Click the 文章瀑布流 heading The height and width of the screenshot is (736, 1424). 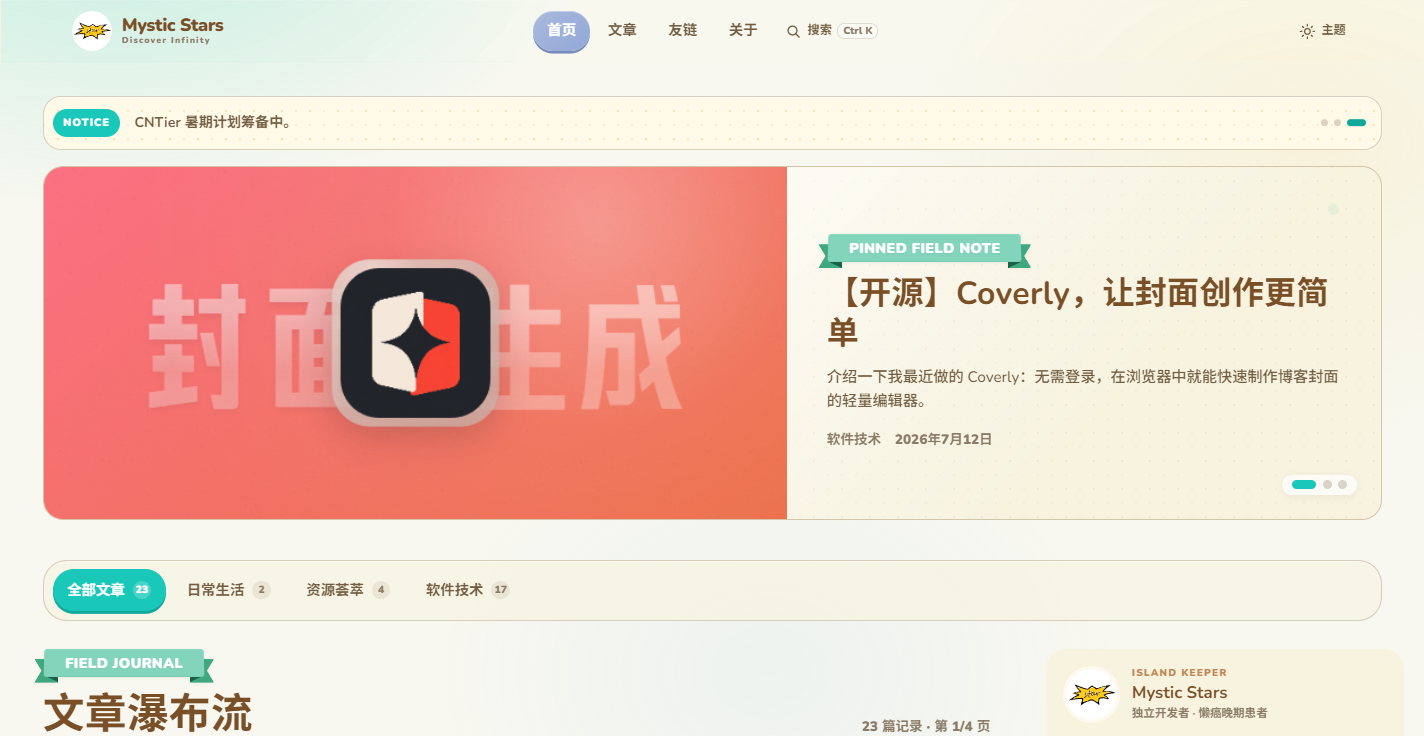[x=148, y=712]
